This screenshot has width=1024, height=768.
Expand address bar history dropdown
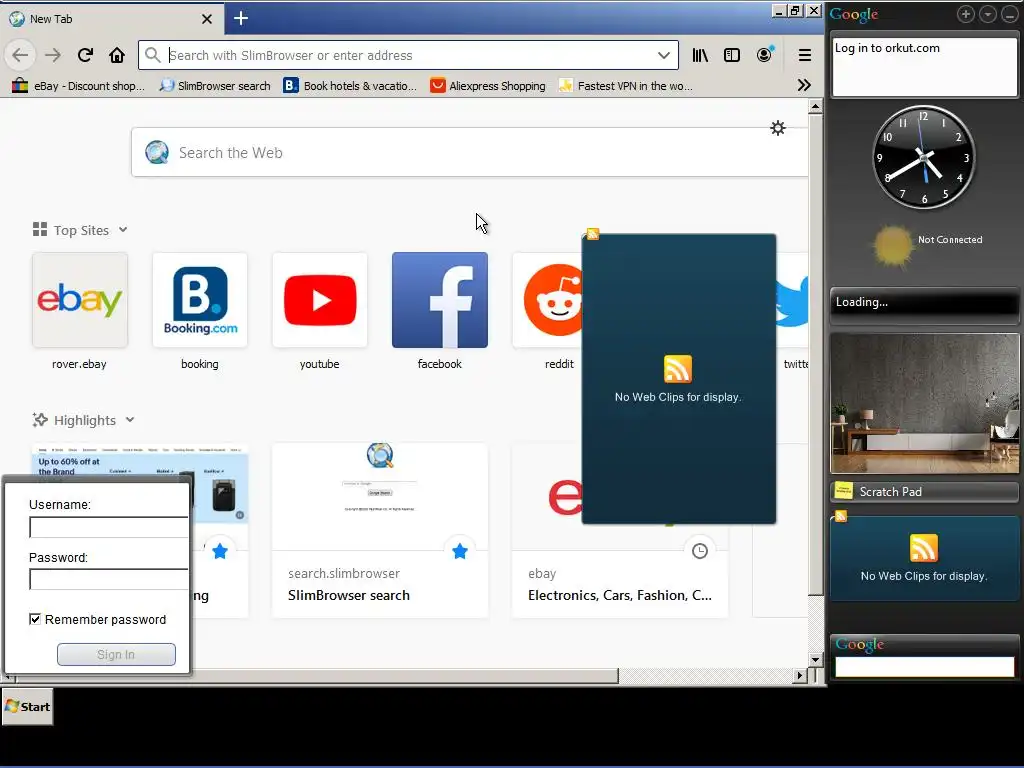(664, 56)
